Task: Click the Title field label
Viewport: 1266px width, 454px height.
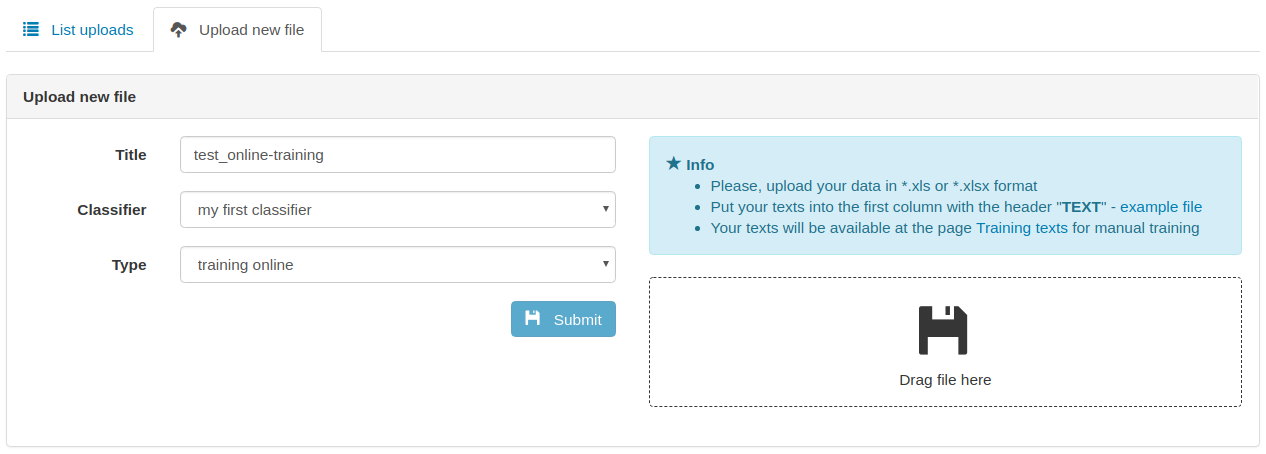Action: 131,155
